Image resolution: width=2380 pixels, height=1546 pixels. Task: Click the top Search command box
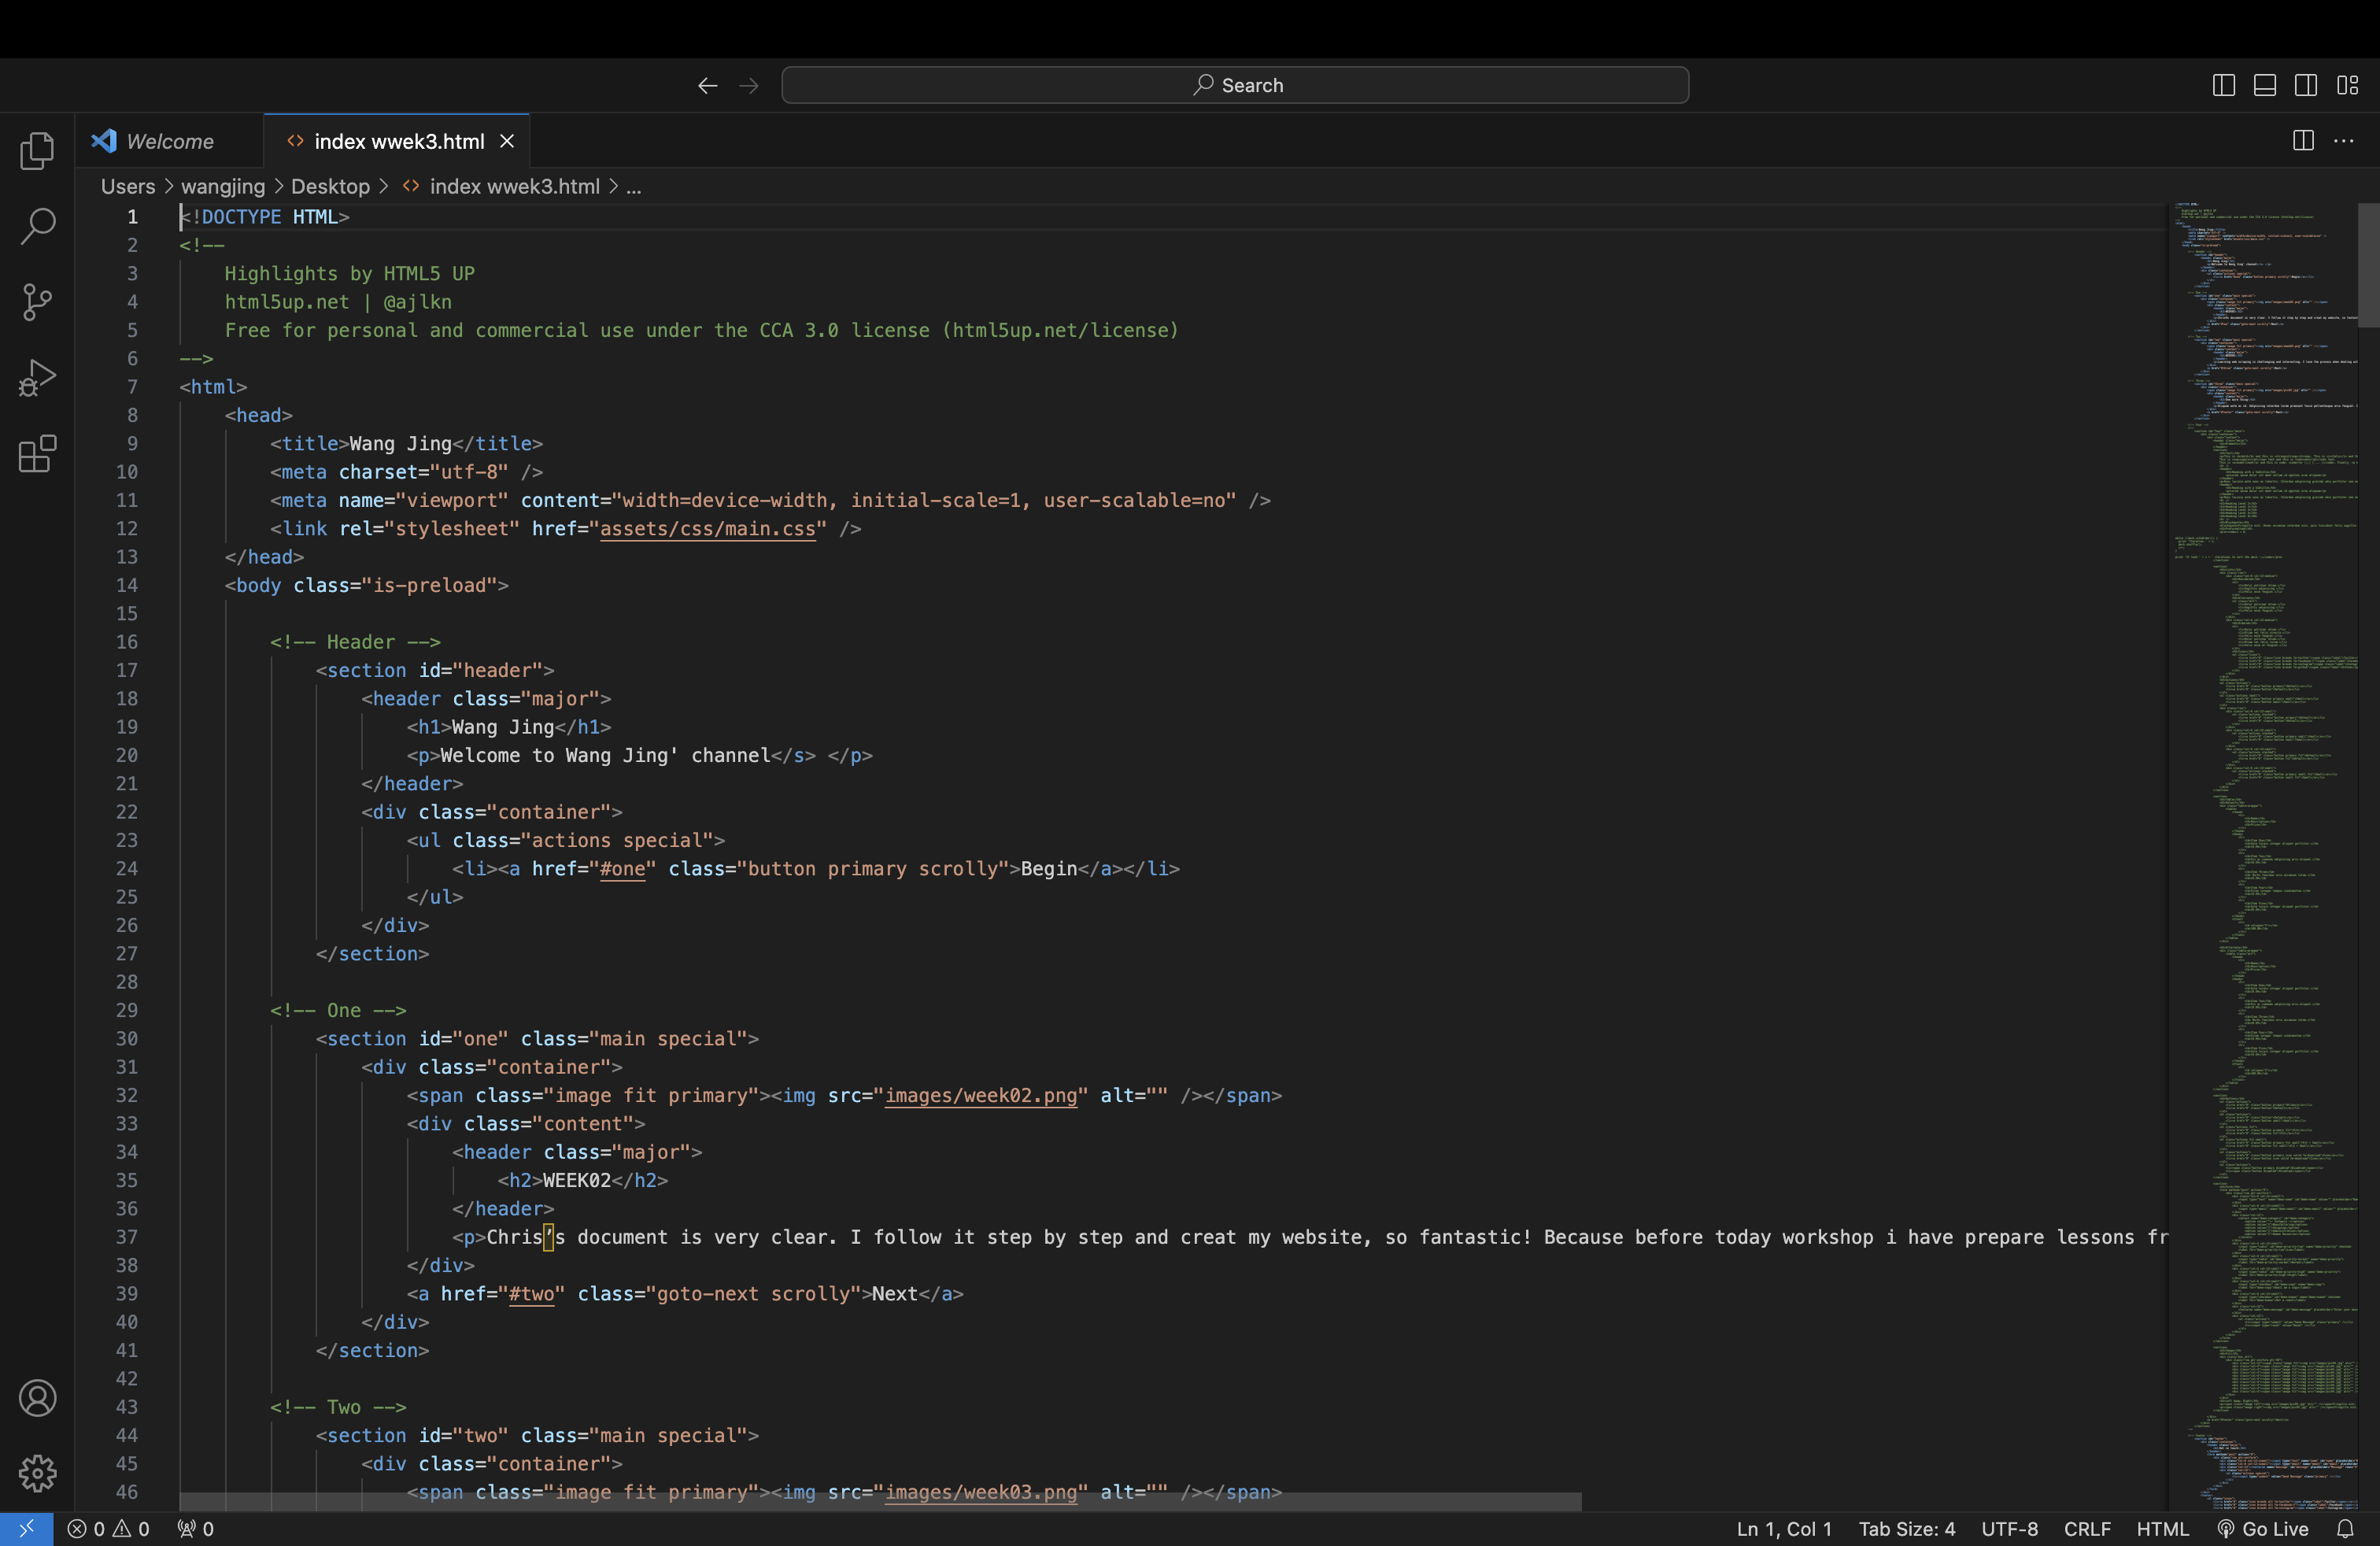pyautogui.click(x=1234, y=85)
